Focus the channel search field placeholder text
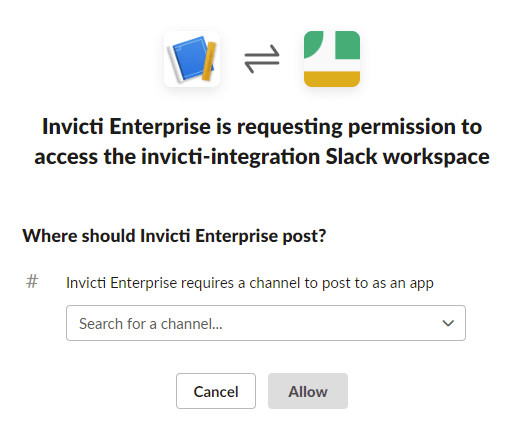This screenshot has height=442, width=513. [x=151, y=324]
